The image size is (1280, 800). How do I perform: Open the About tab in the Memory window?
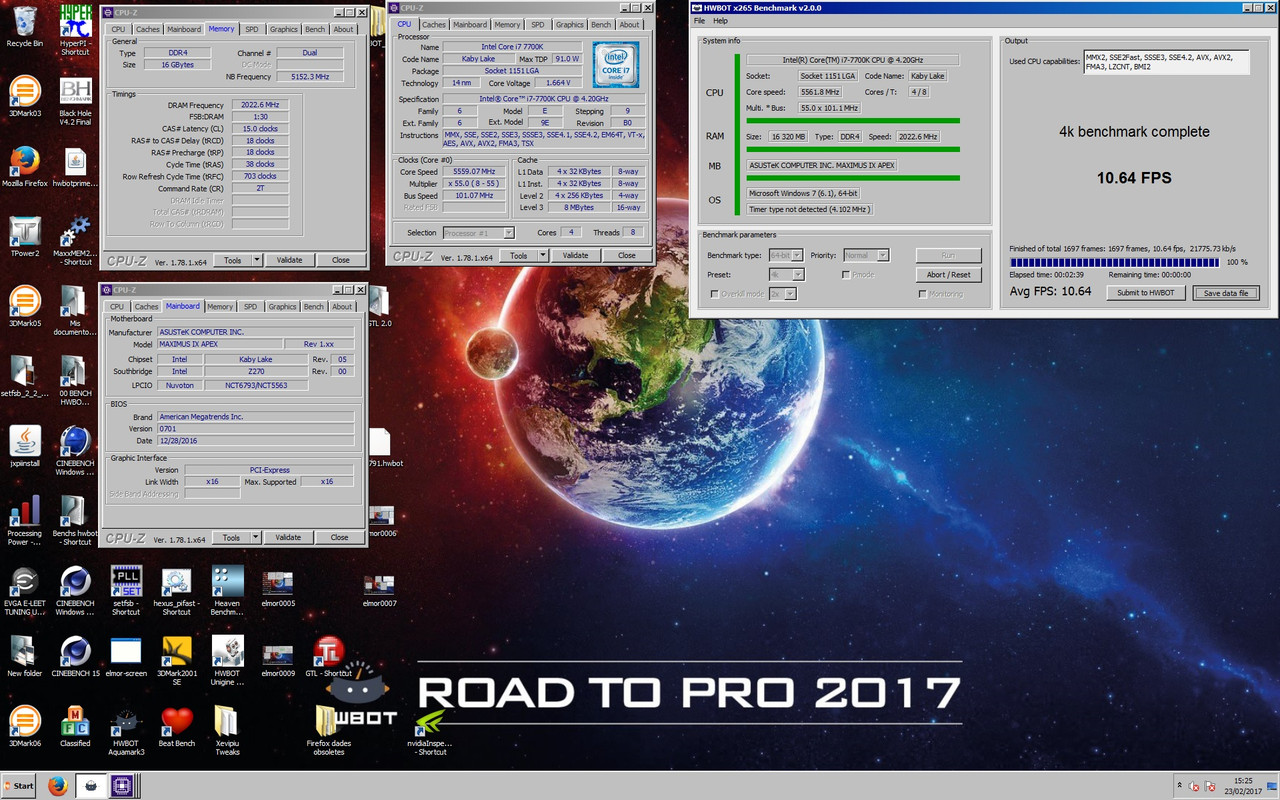coord(343,29)
